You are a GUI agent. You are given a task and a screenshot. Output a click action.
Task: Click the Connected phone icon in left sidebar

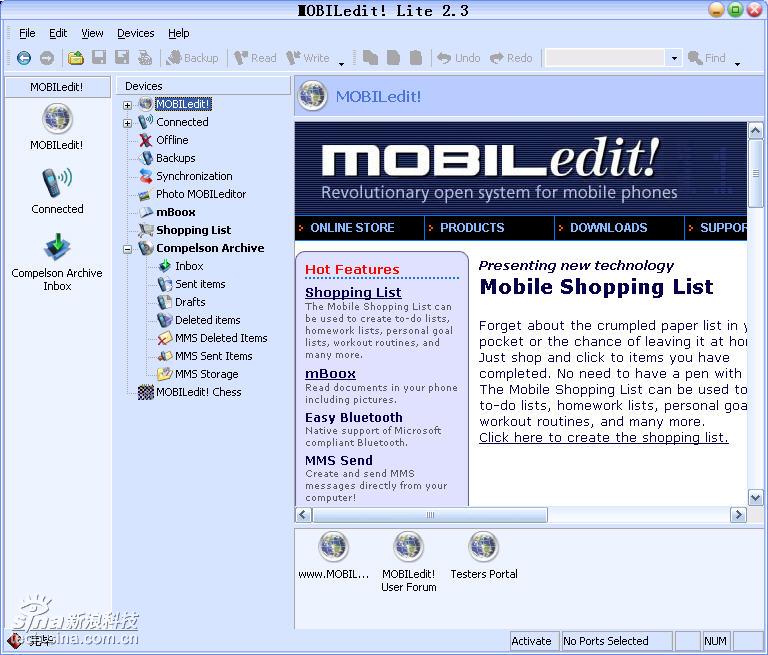point(57,184)
